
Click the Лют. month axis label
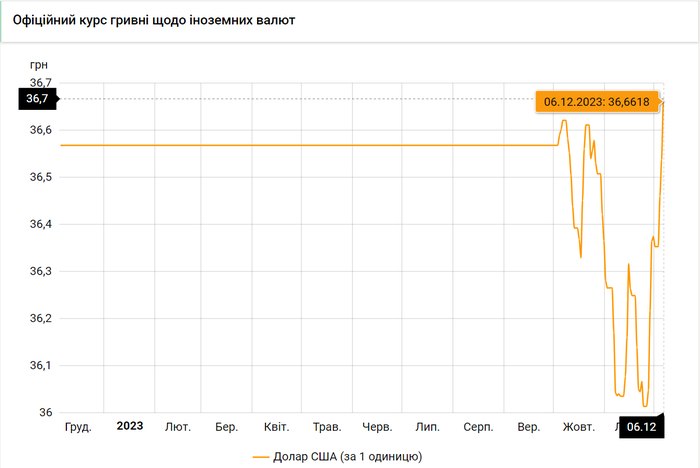pos(178,427)
